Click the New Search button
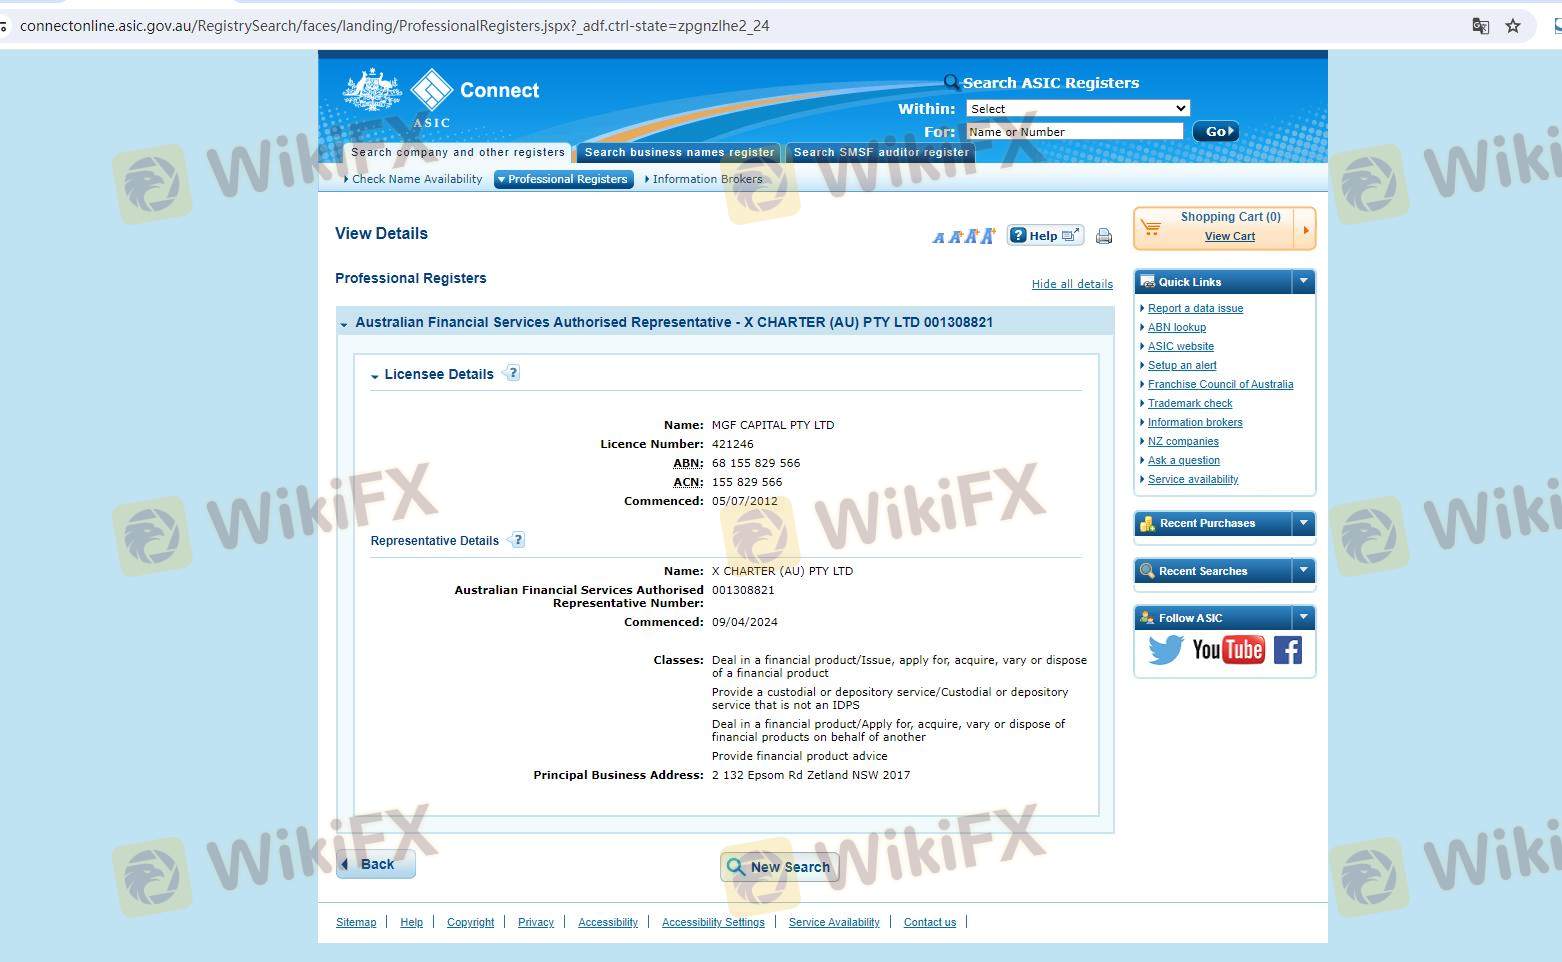Viewport: 1562px width, 962px height. (x=779, y=867)
